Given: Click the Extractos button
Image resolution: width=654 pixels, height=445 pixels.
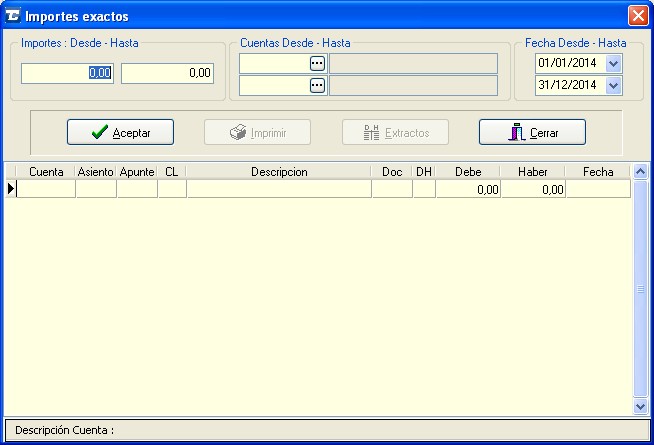Looking at the screenshot, I should pos(395,132).
